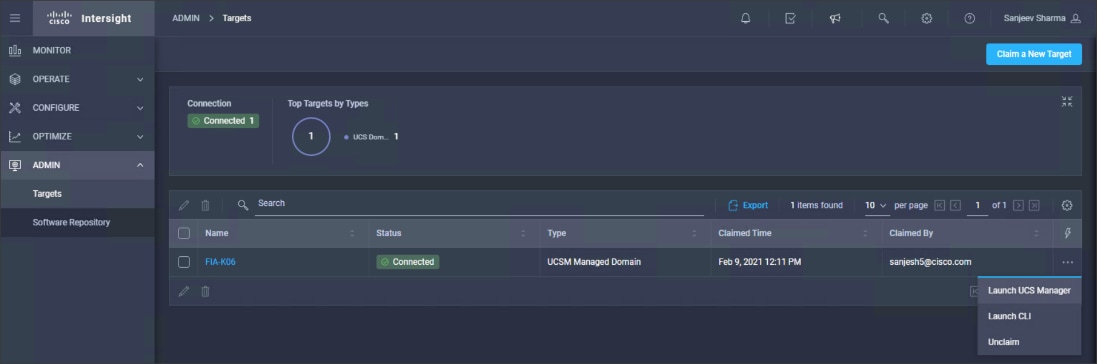Screen dimensions: 1097x364
Task: Click Claim a New Target button
Action: point(1033,54)
